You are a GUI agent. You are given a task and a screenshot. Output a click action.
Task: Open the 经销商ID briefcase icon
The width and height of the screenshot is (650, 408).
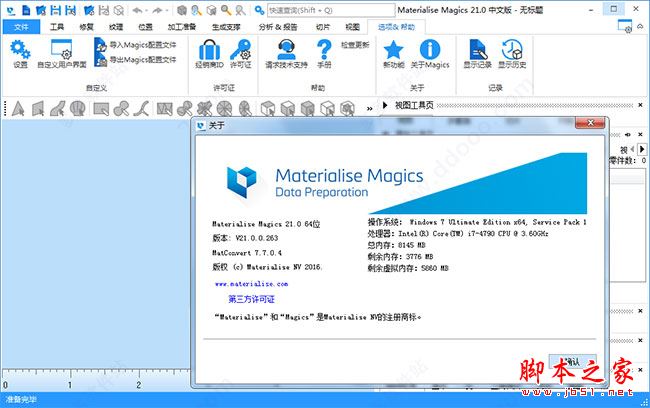209,50
